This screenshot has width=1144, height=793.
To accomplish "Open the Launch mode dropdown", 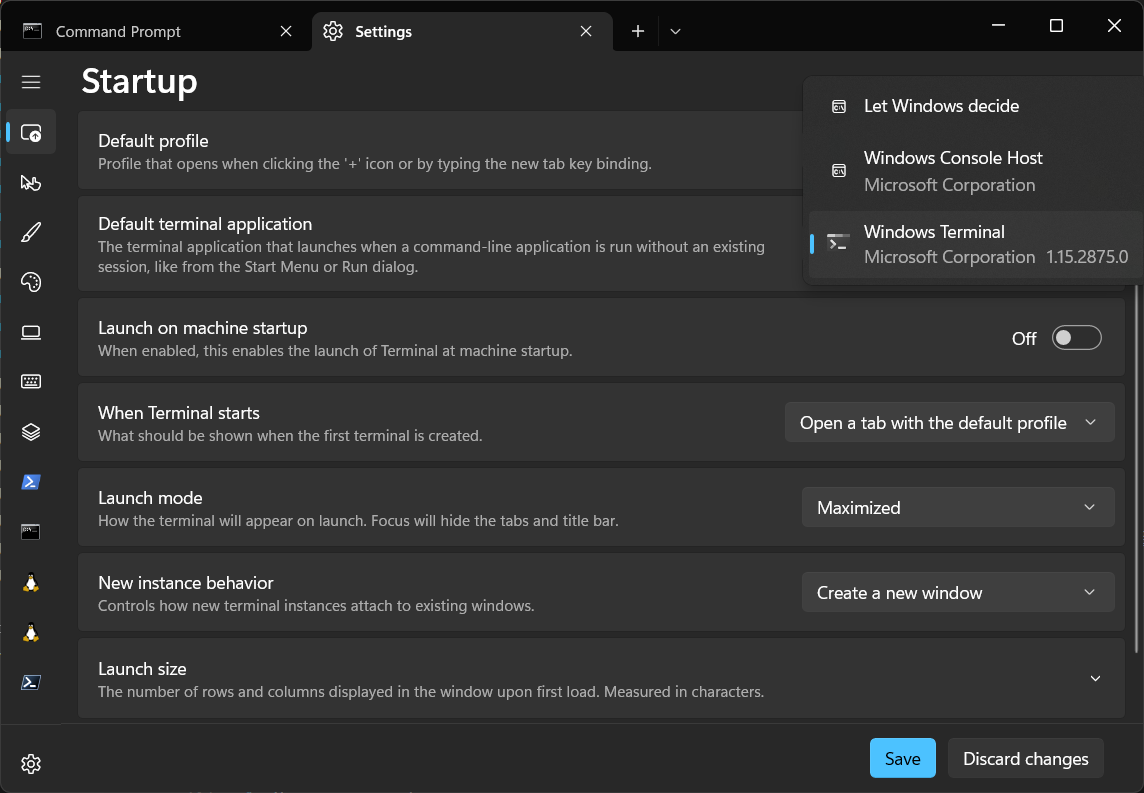I will [x=957, y=508].
